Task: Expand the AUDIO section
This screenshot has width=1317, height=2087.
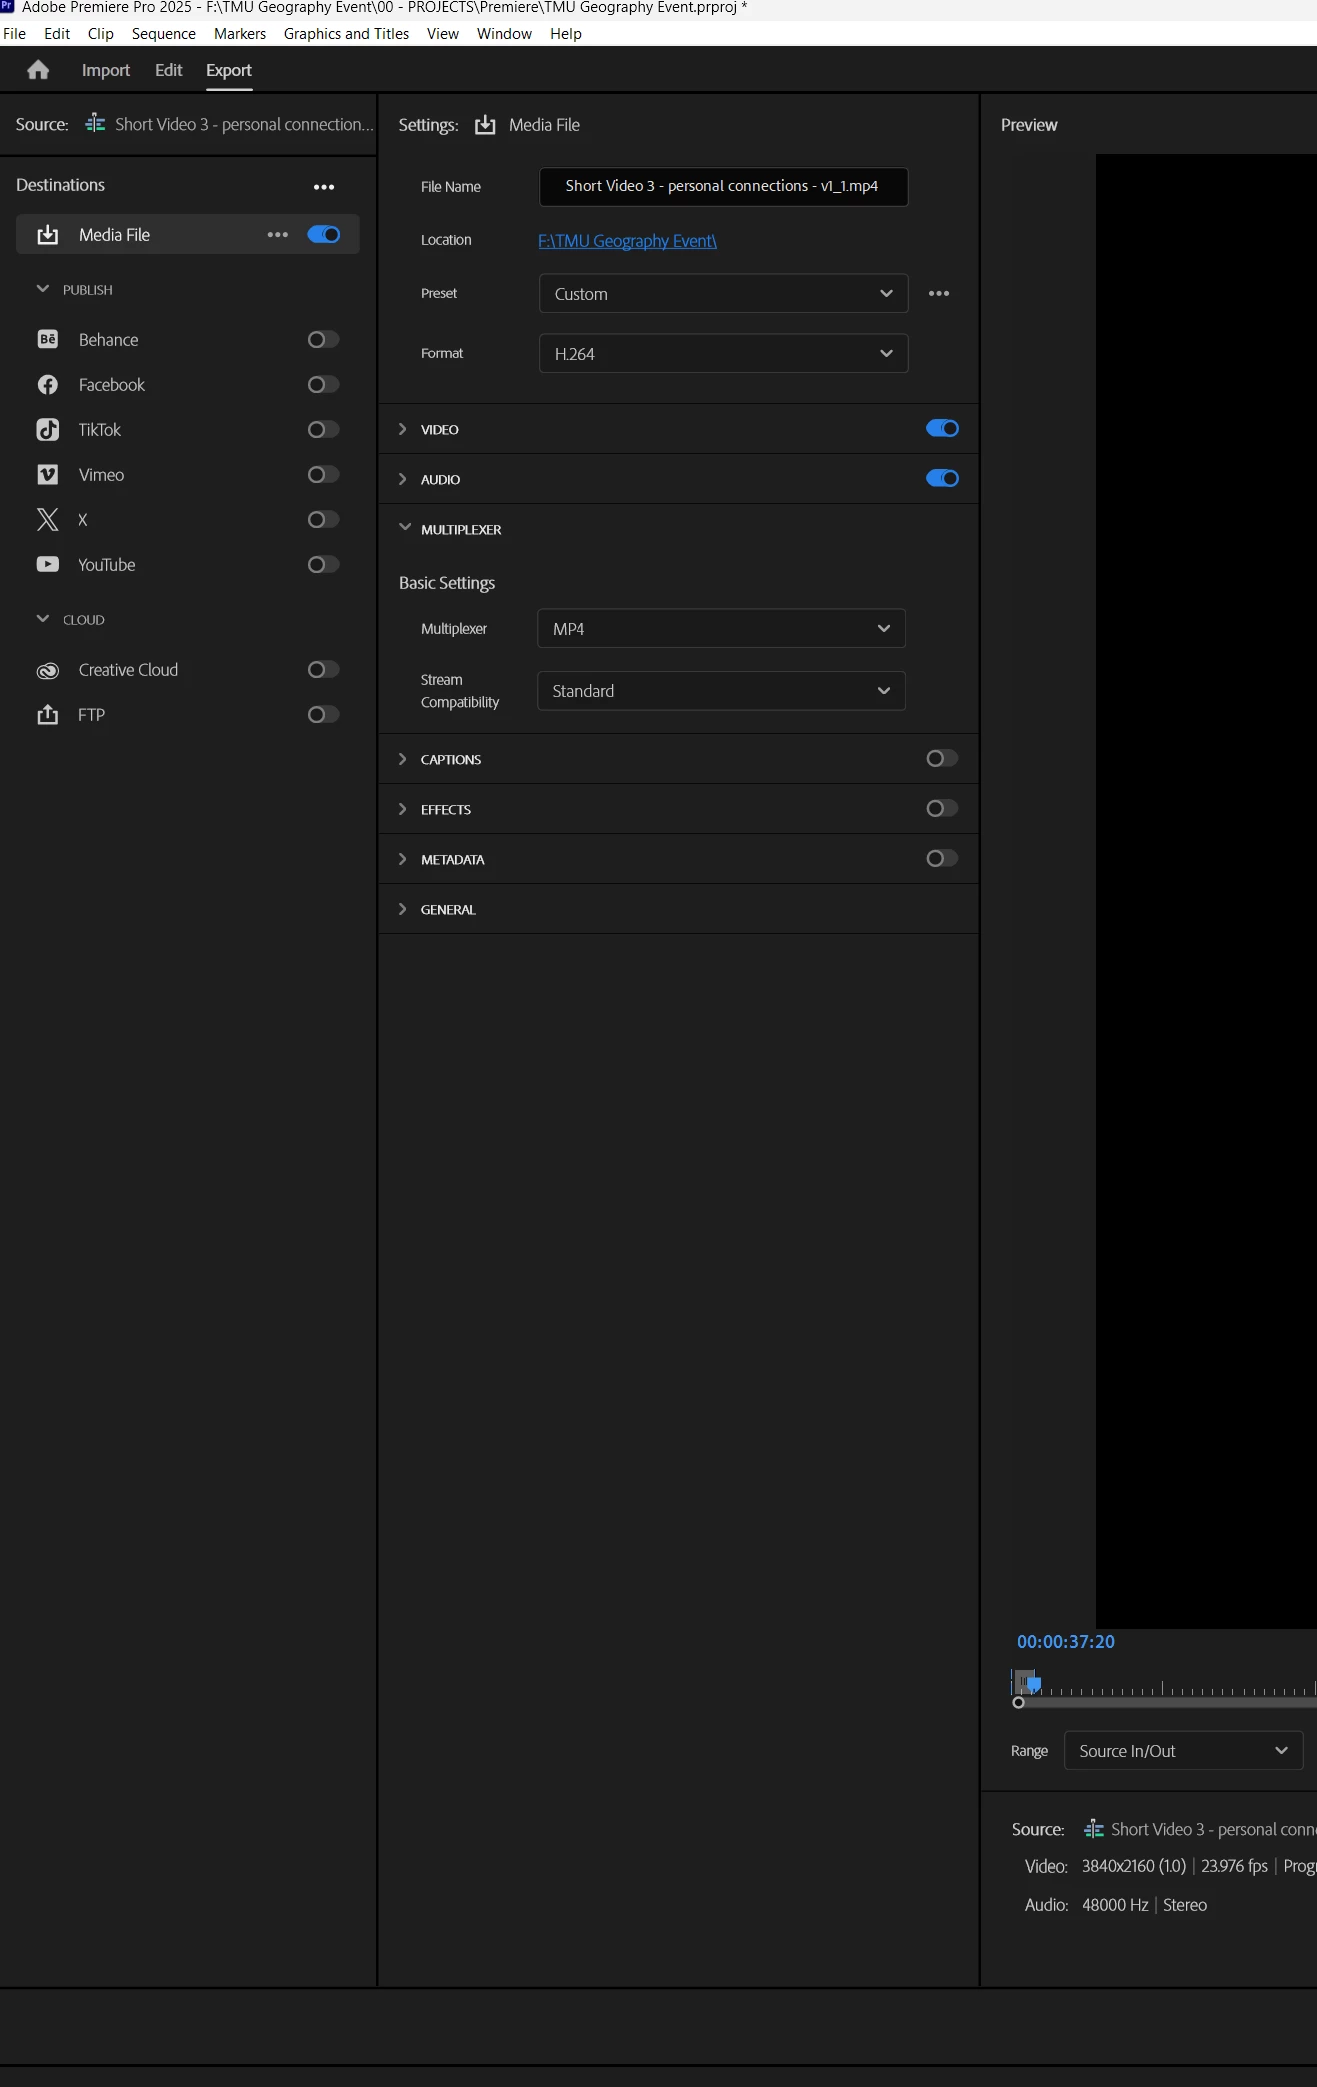Action: pos(403,479)
